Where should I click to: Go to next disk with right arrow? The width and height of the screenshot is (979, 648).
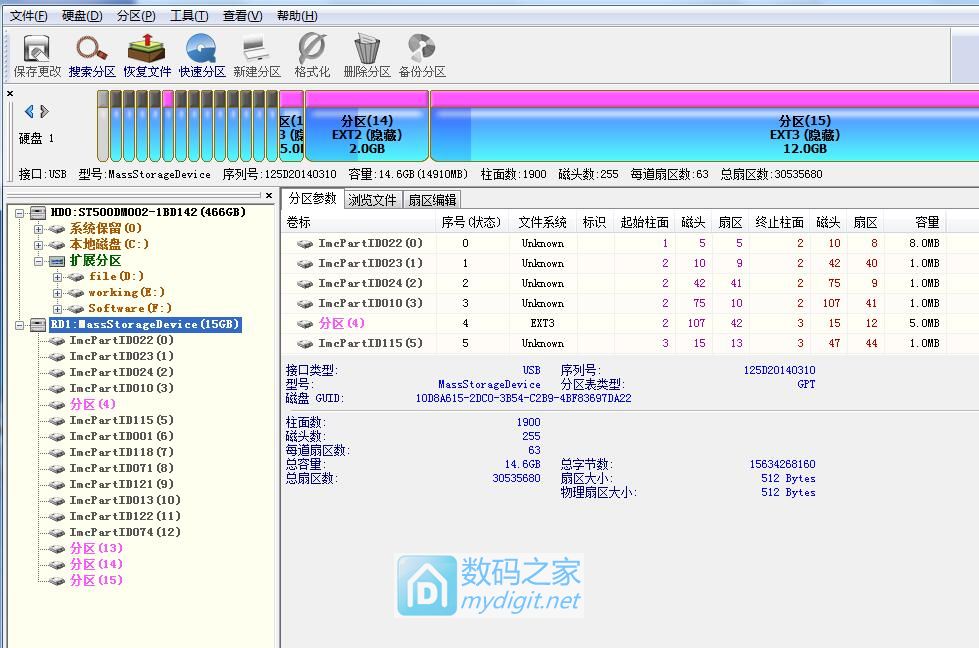tap(44, 111)
